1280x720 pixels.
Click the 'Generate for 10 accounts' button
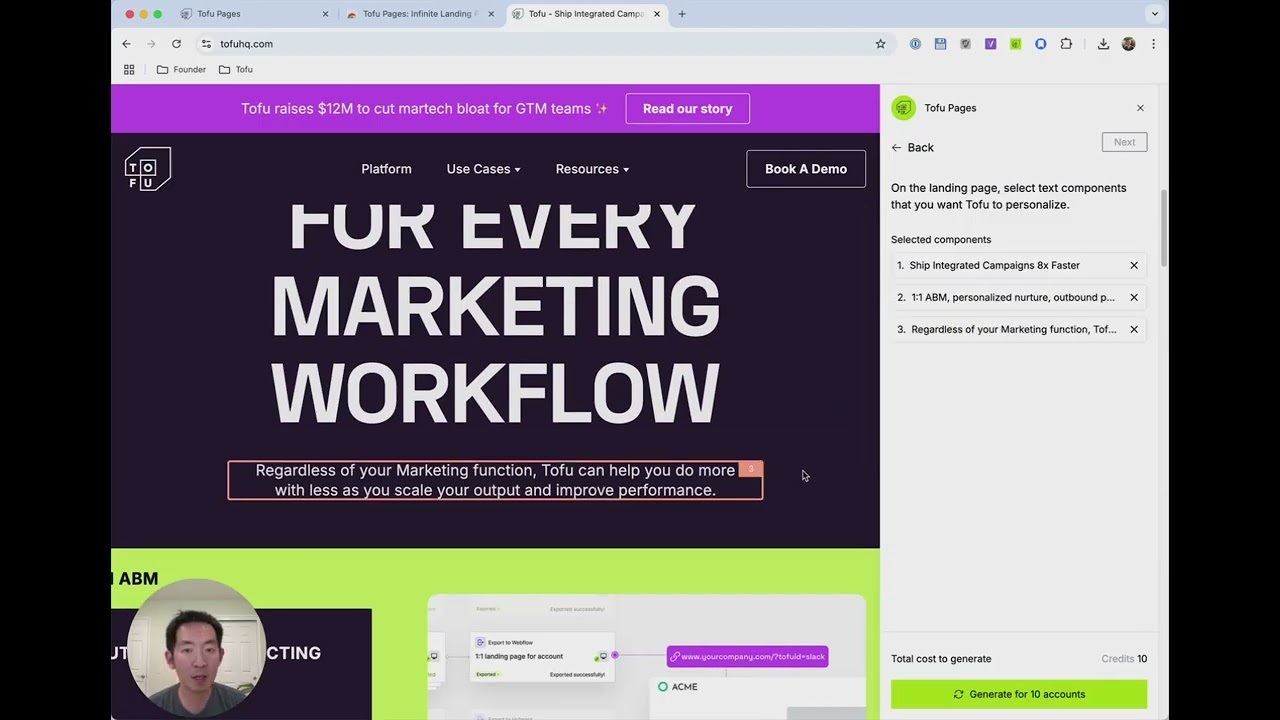coord(1018,694)
